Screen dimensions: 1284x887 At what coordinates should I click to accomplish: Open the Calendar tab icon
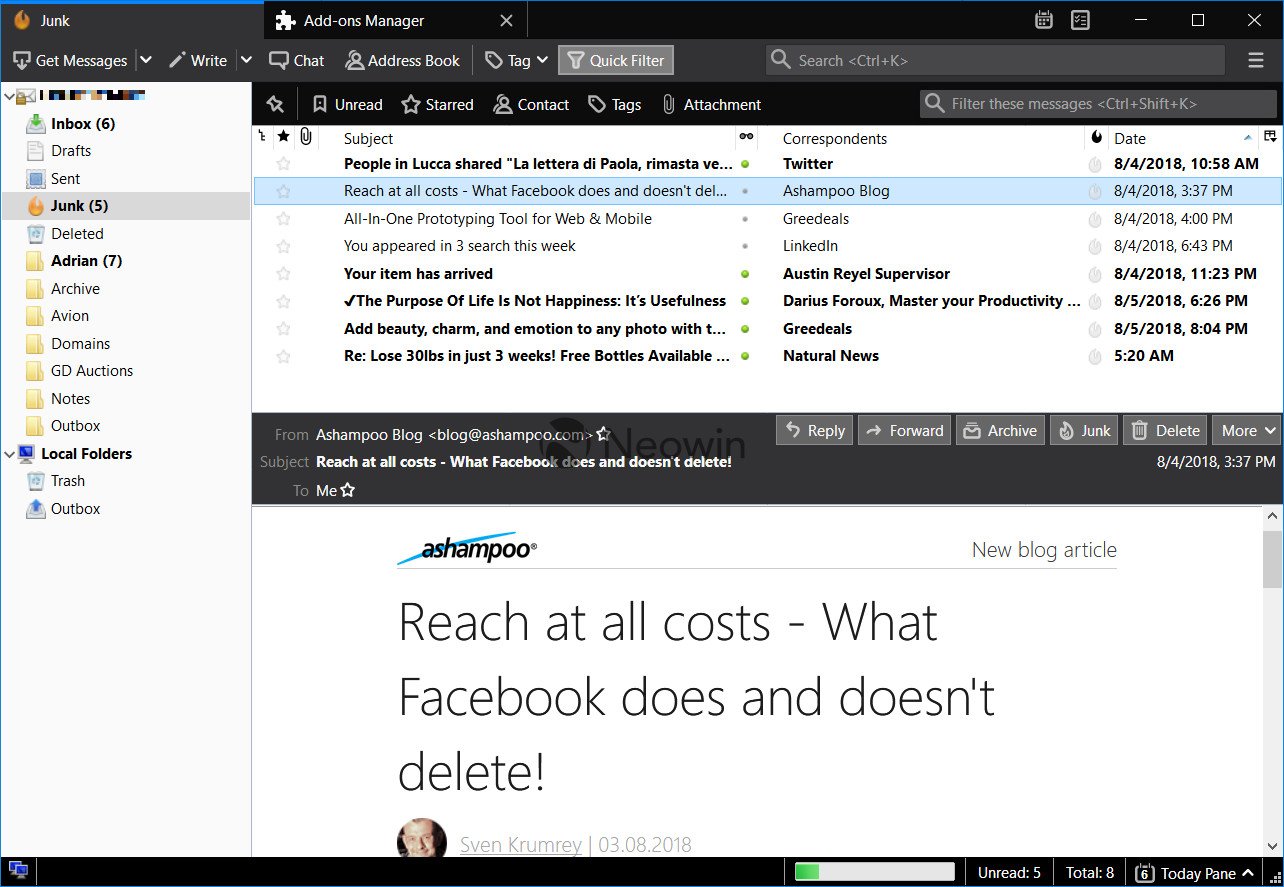[x=1044, y=20]
